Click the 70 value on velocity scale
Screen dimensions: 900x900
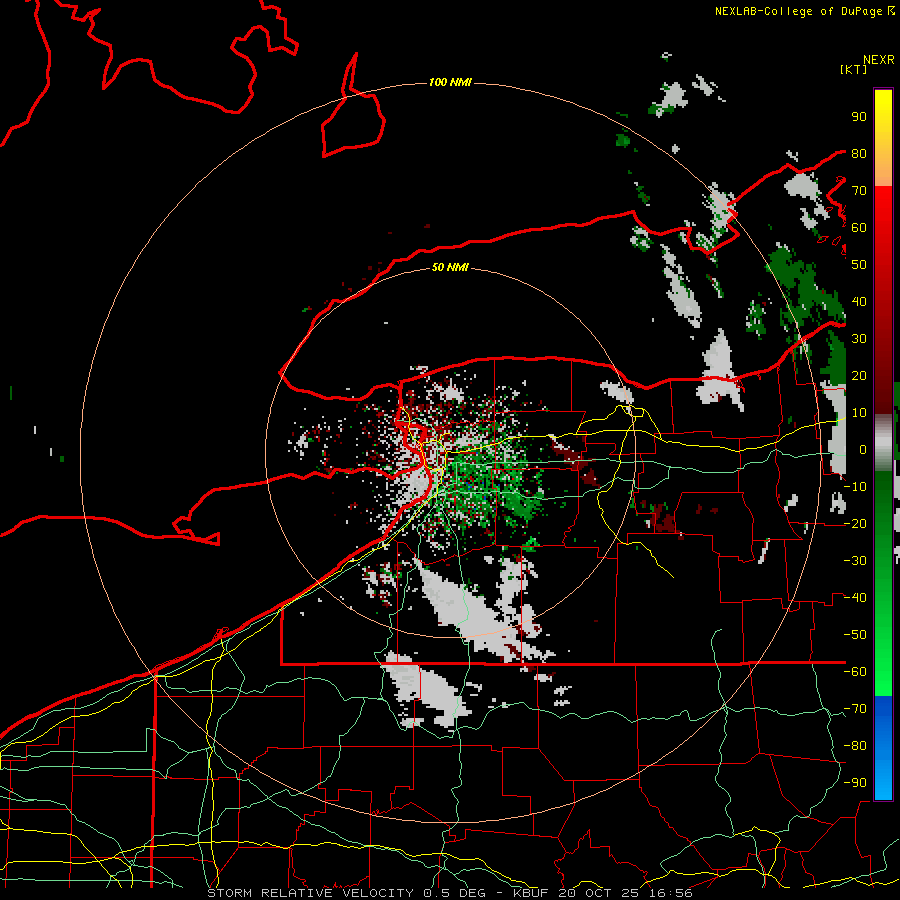859,190
